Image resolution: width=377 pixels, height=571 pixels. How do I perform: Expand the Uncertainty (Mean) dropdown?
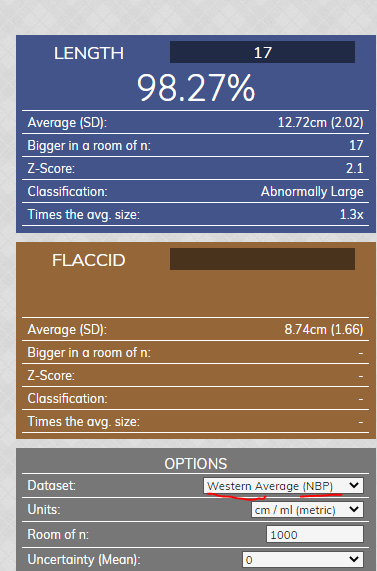click(x=303, y=559)
